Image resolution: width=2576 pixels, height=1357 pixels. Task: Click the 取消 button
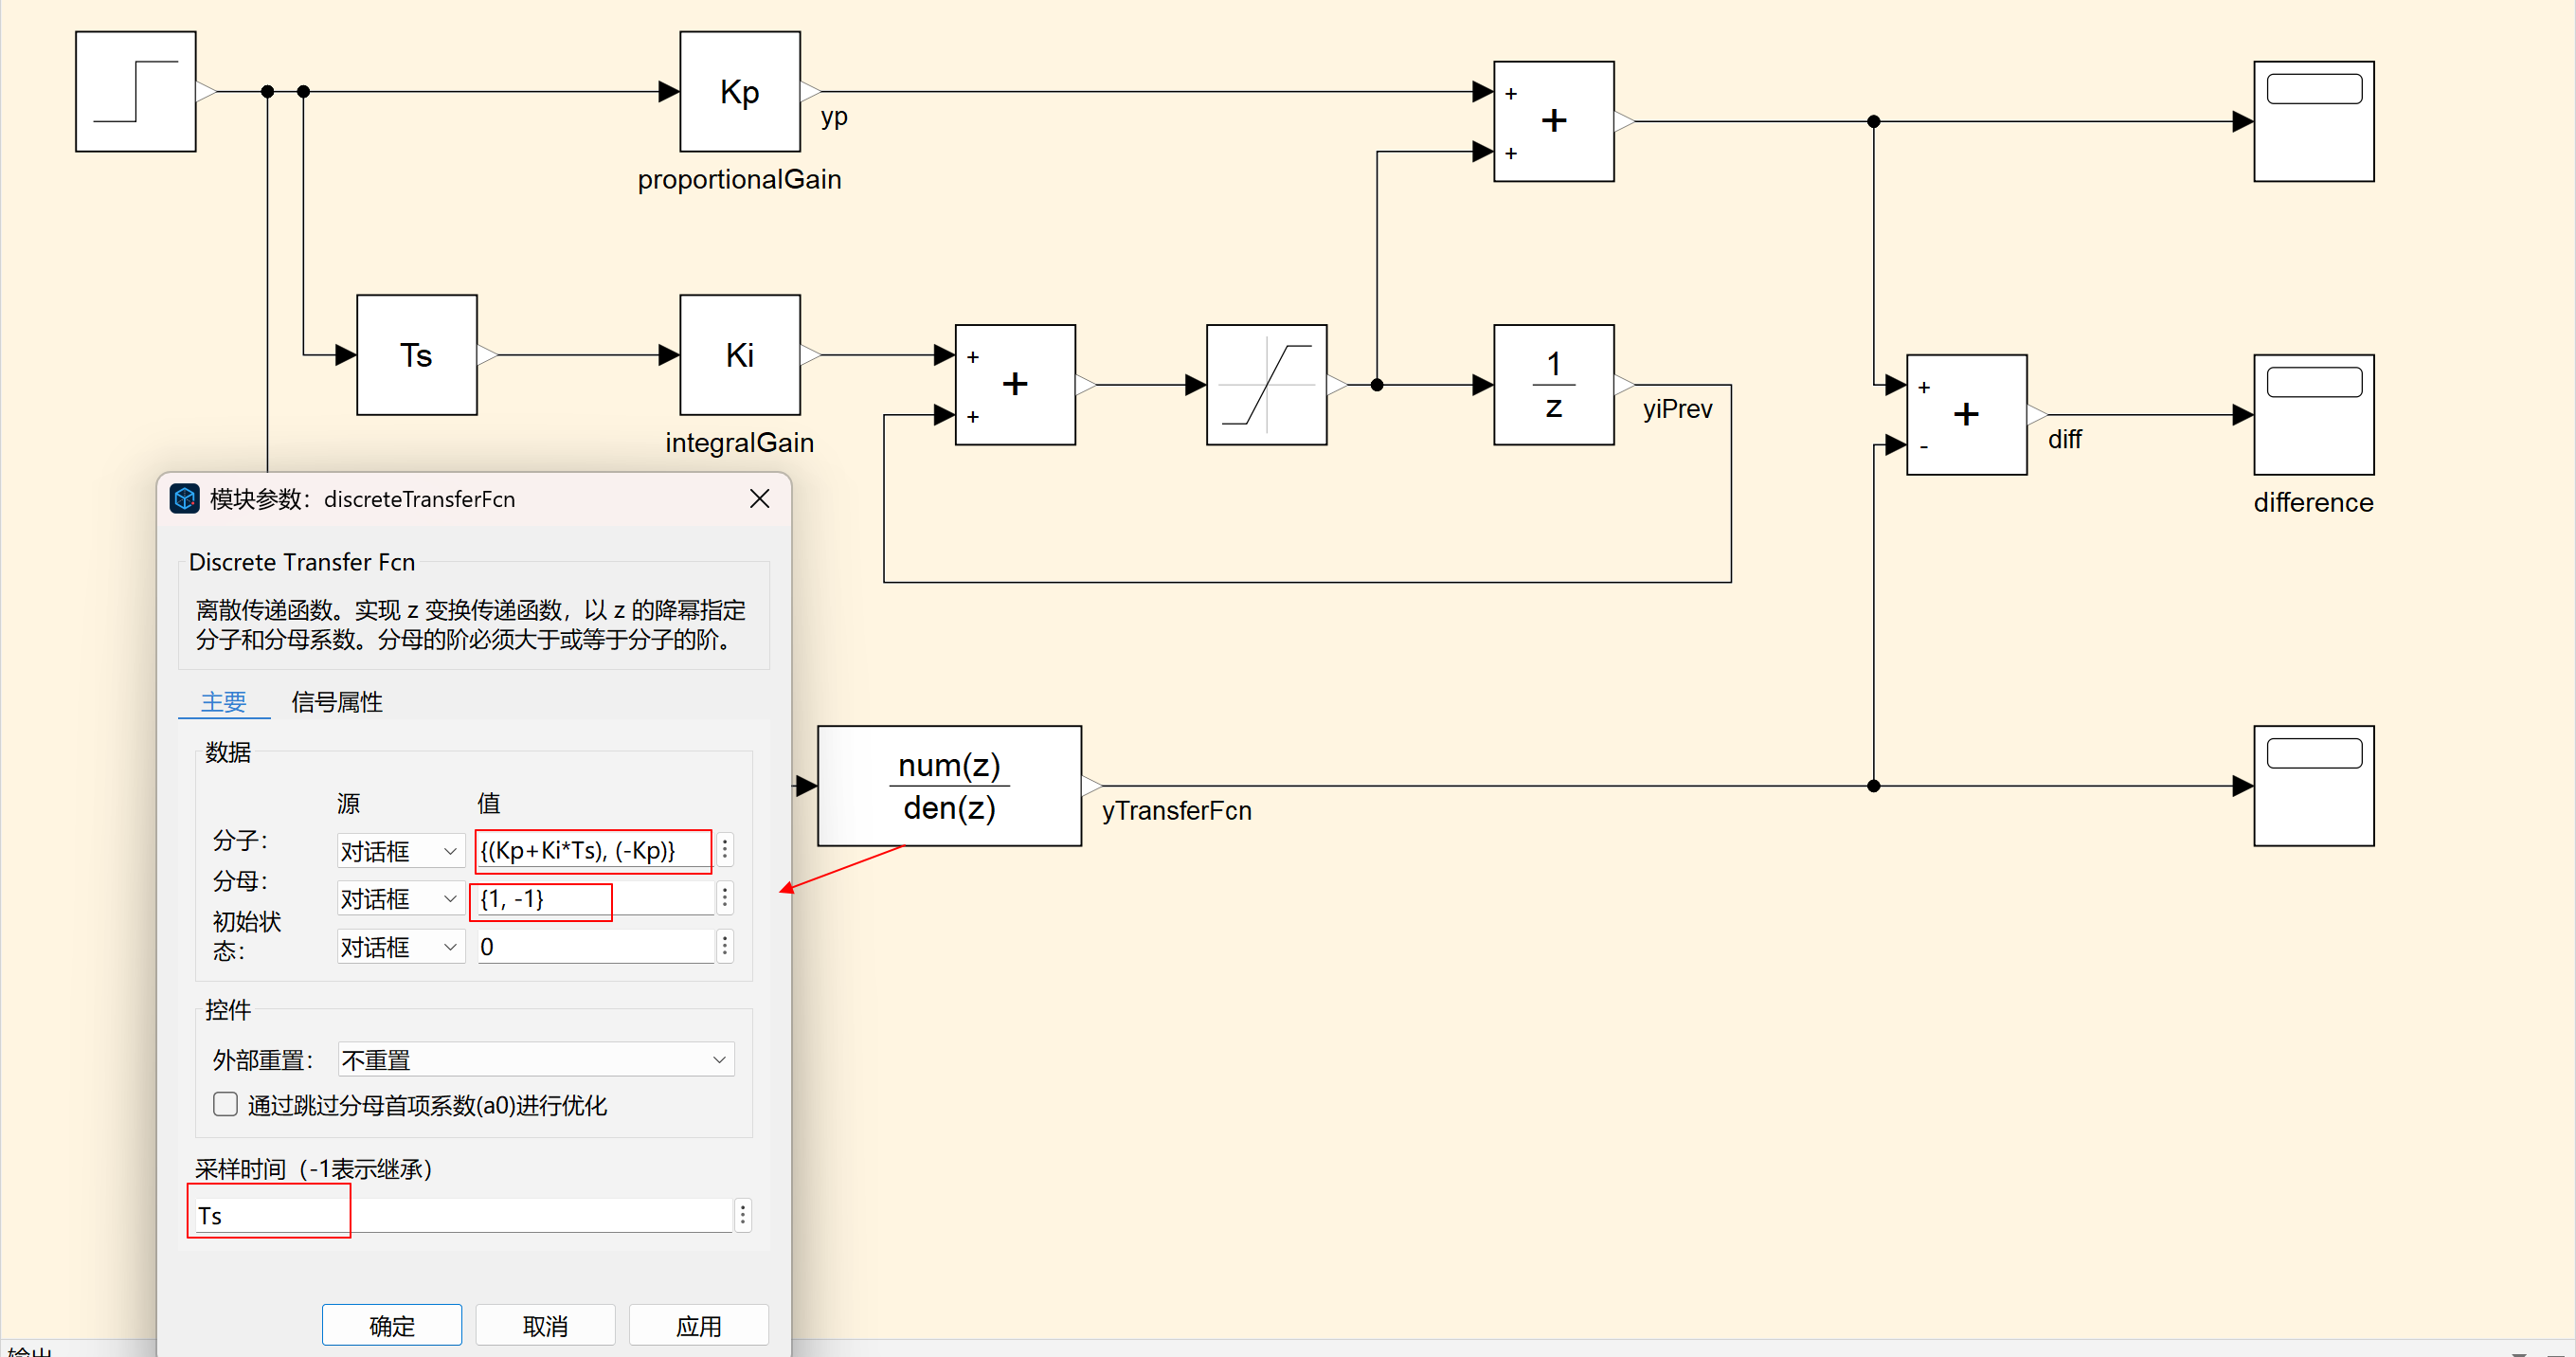pos(544,1325)
